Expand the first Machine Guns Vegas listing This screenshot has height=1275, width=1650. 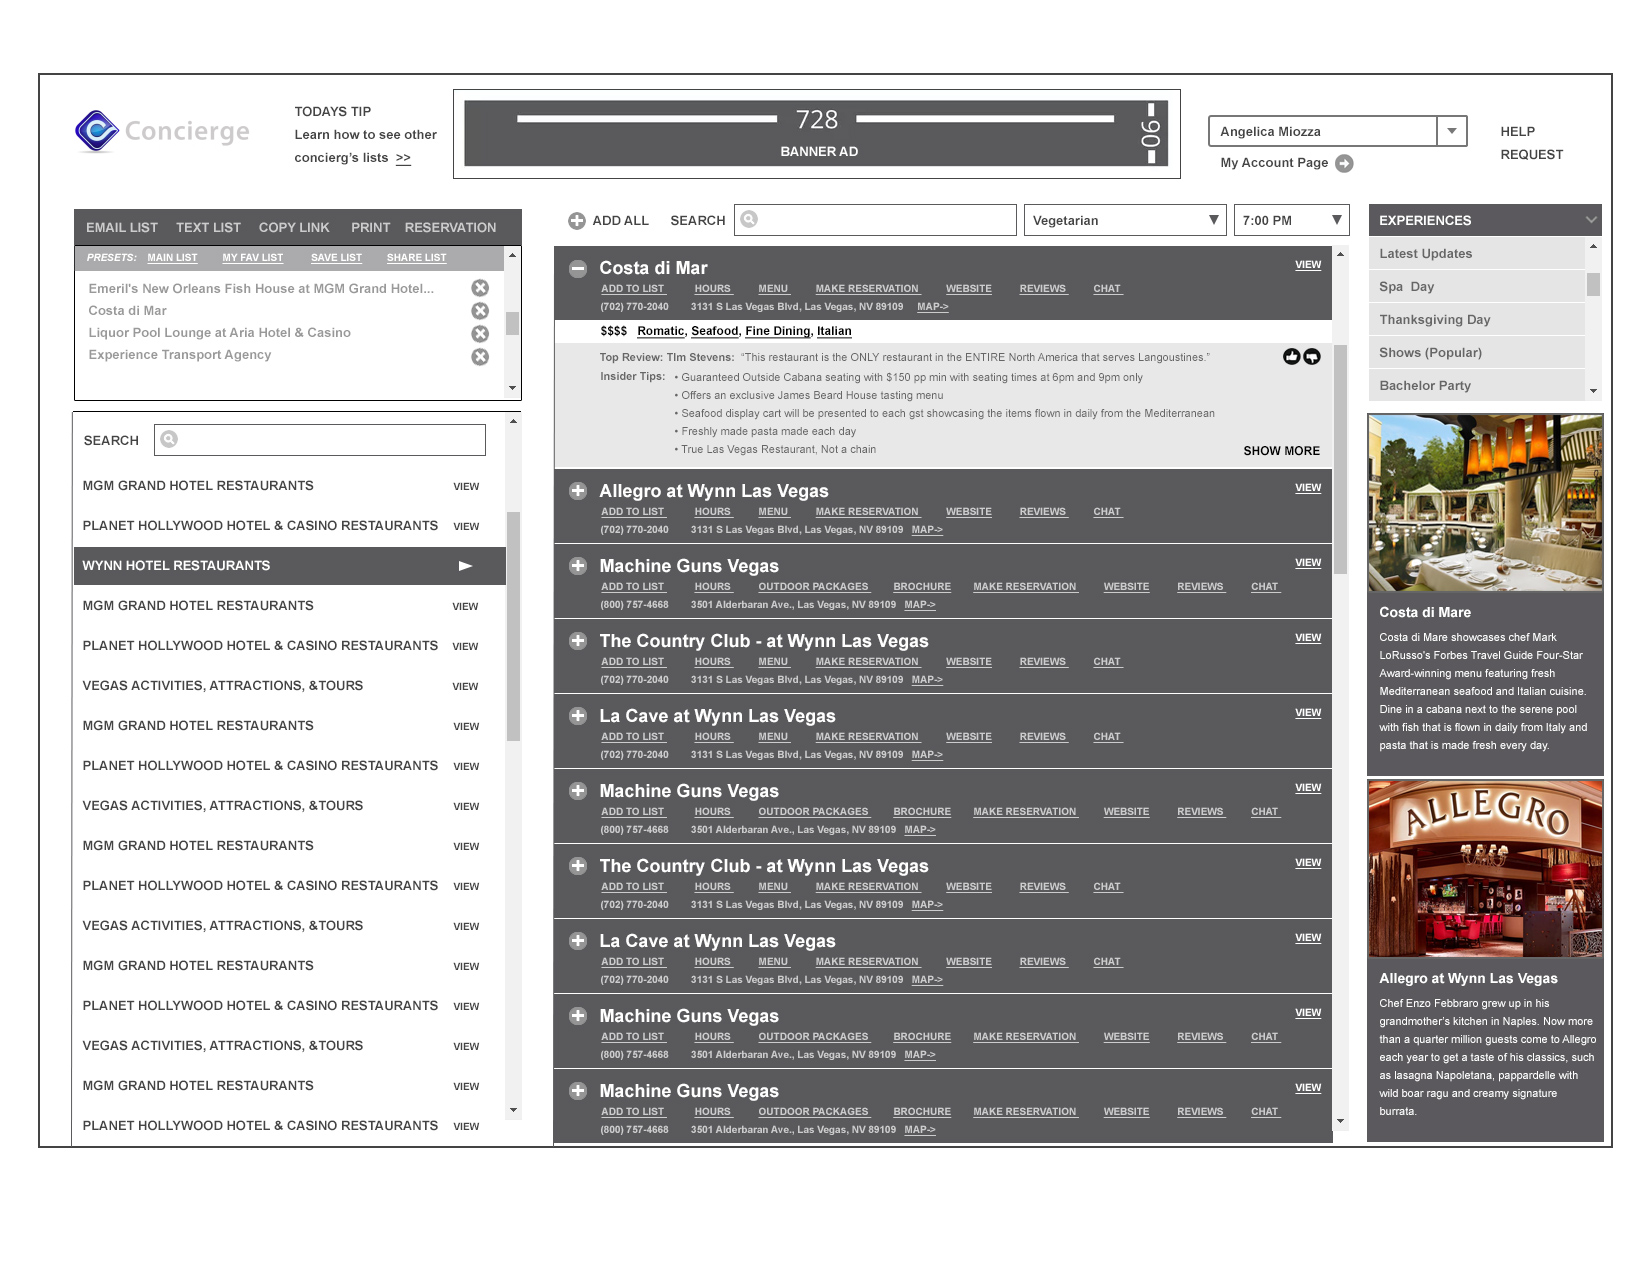tap(577, 566)
